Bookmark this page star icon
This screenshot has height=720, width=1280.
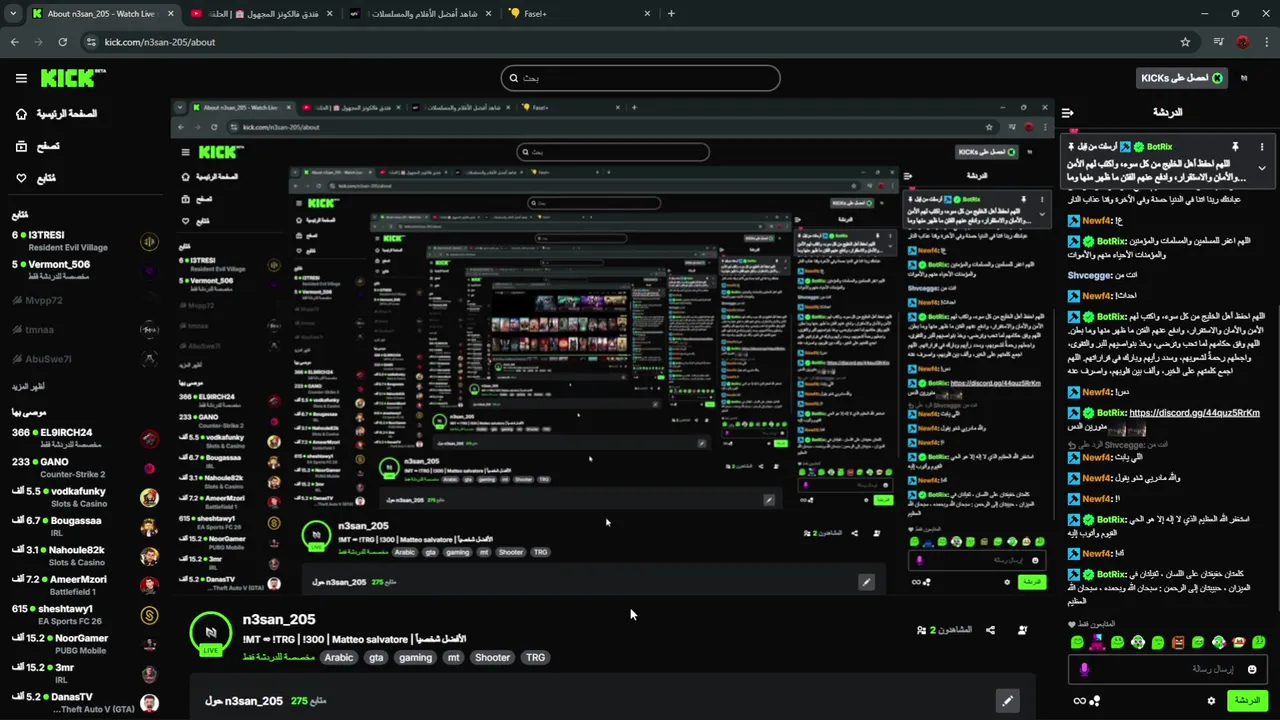(1185, 42)
